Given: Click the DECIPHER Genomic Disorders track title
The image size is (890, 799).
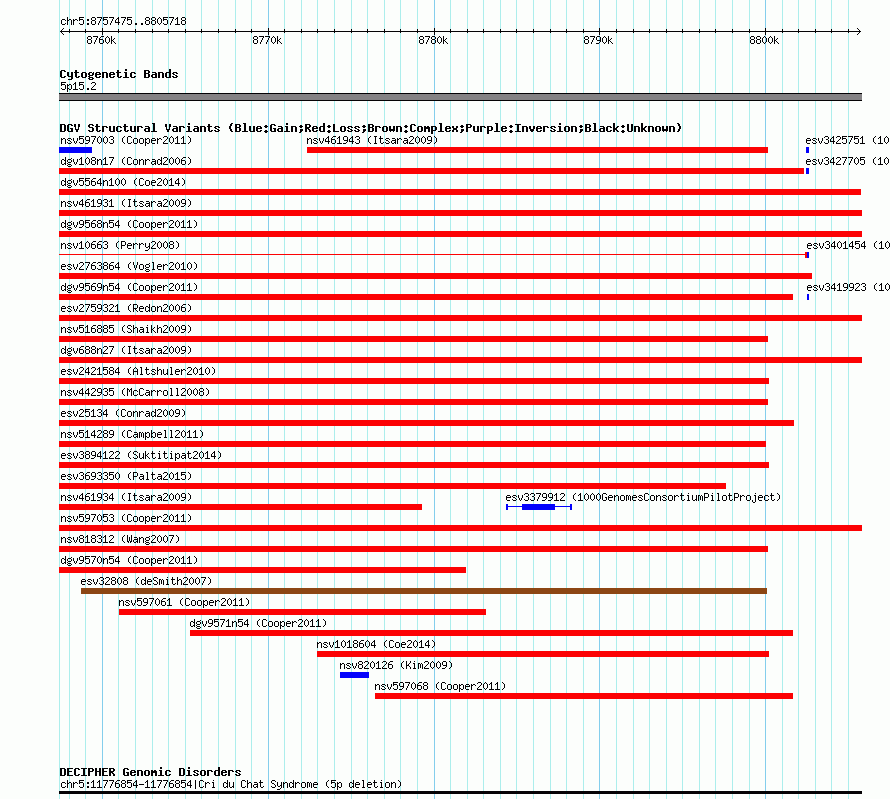Looking at the screenshot, I should (150, 772).
